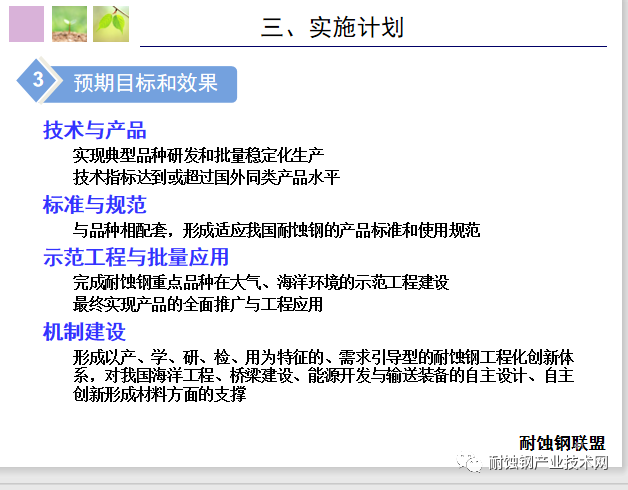Click the WeChat logo watermark icon
The image size is (628, 490).
pyautogui.click(x=469, y=462)
